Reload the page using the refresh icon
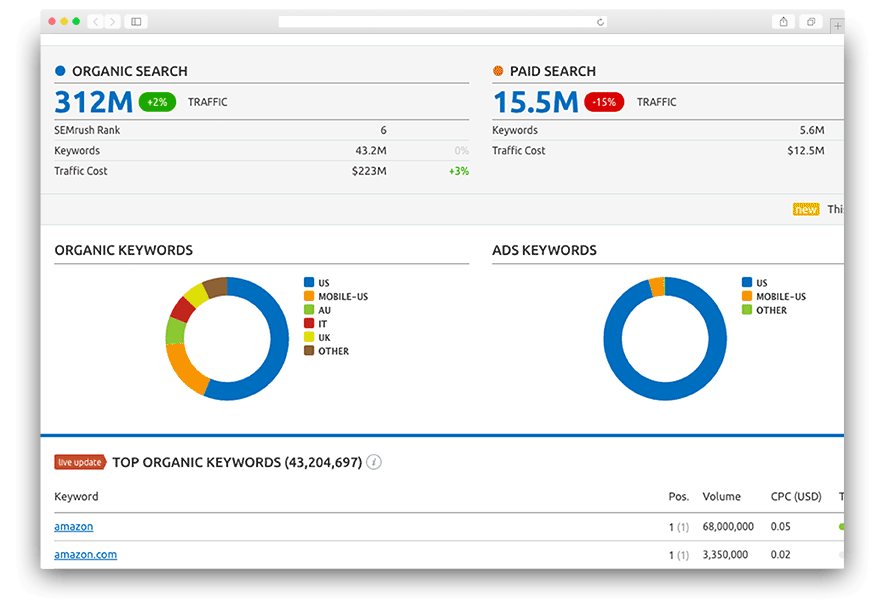 tap(600, 21)
